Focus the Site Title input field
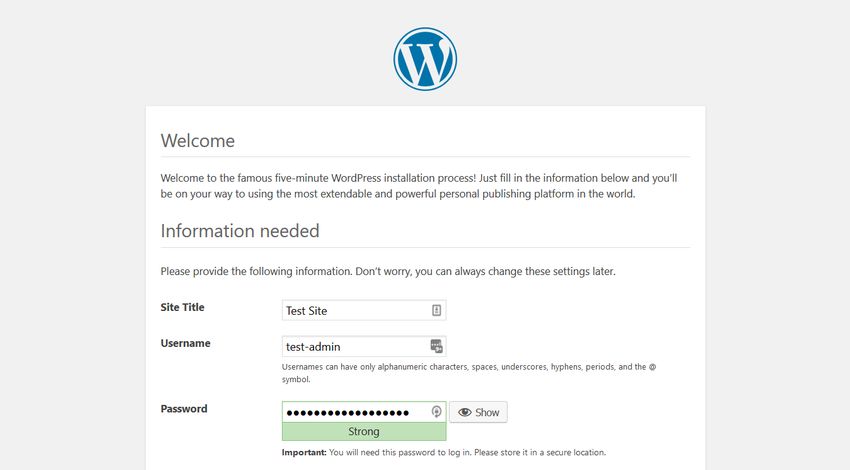The image size is (850, 470). 364,310
